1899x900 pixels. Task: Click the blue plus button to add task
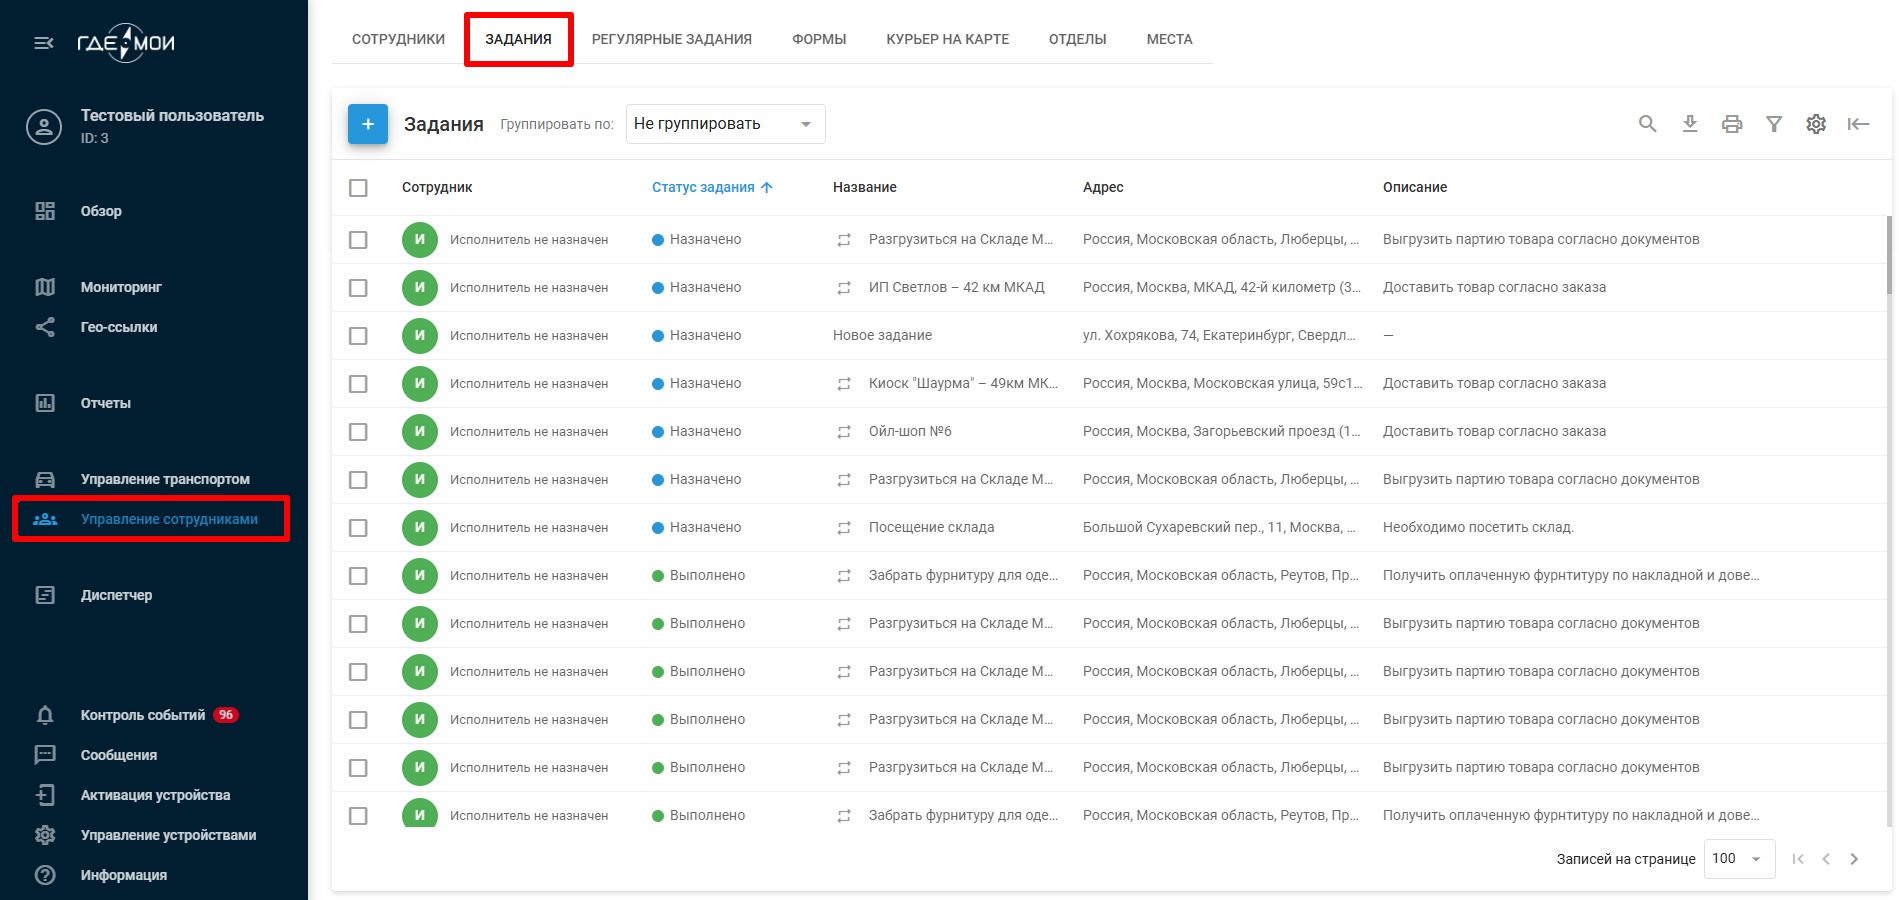click(367, 124)
